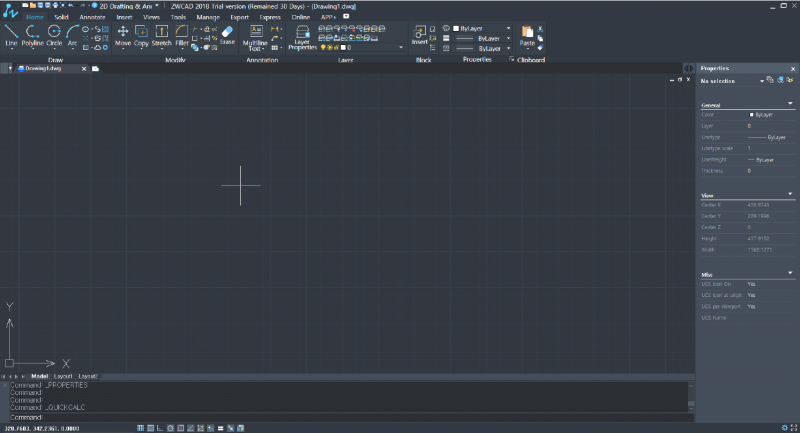Activate the Copy tool
800x433 pixels.
coord(141,36)
